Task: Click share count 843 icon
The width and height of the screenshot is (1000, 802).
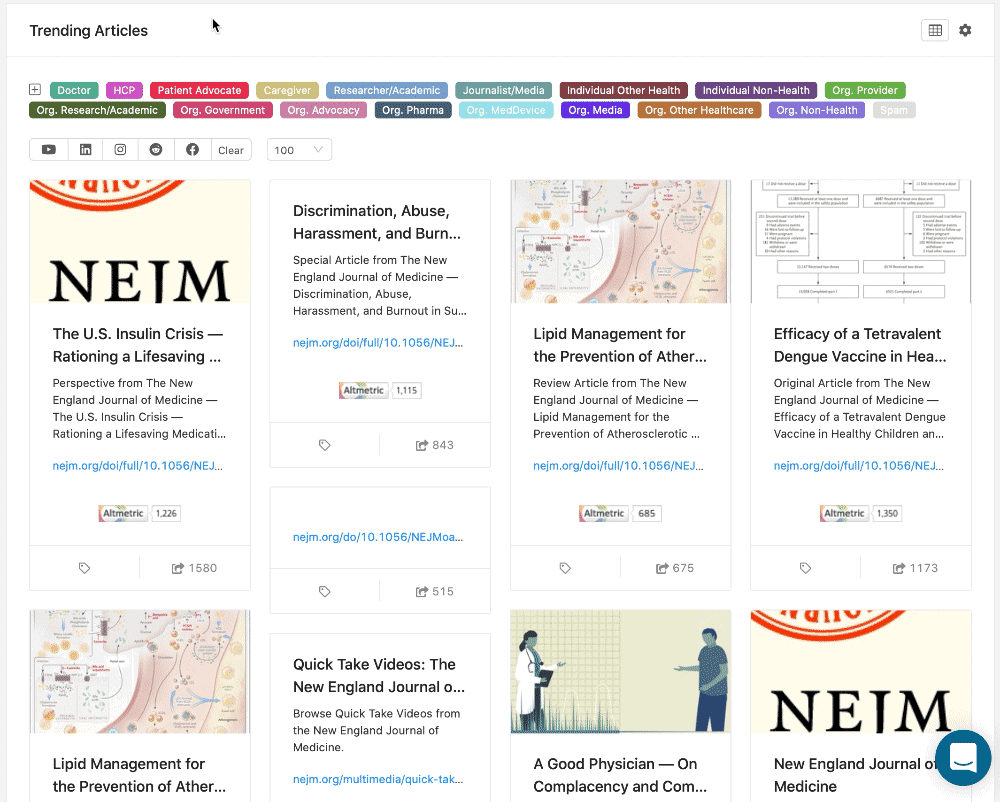Action: (435, 445)
